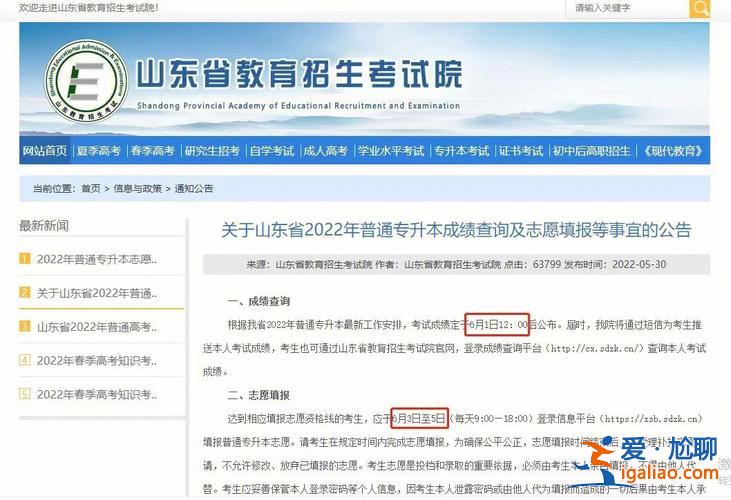The height and width of the screenshot is (500, 731).
Task: Click the 首页 breadcrumb link
Action: coord(91,189)
